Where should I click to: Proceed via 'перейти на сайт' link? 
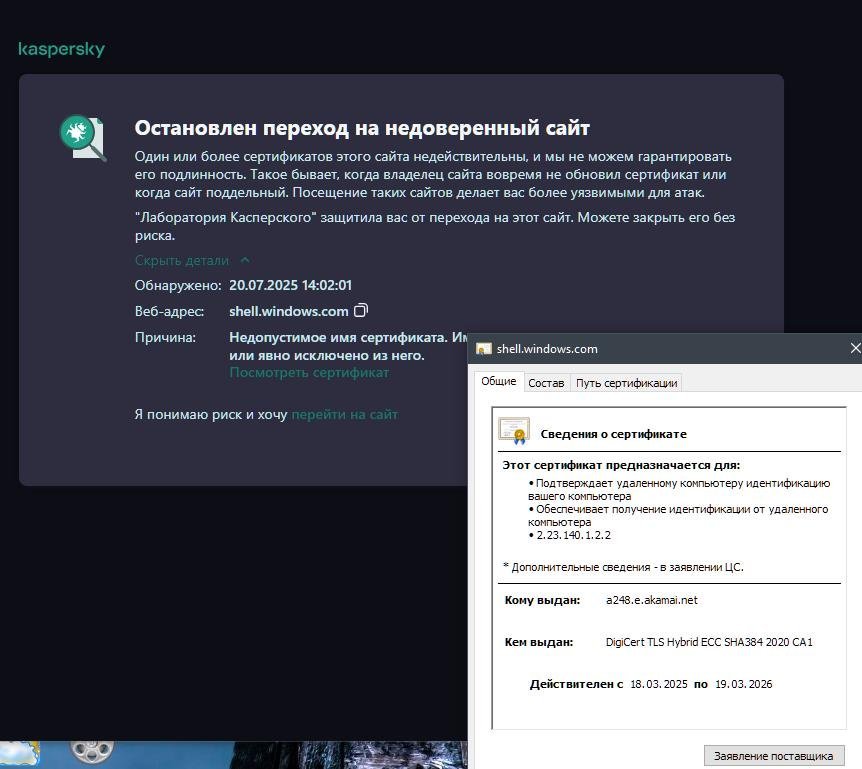(344, 414)
